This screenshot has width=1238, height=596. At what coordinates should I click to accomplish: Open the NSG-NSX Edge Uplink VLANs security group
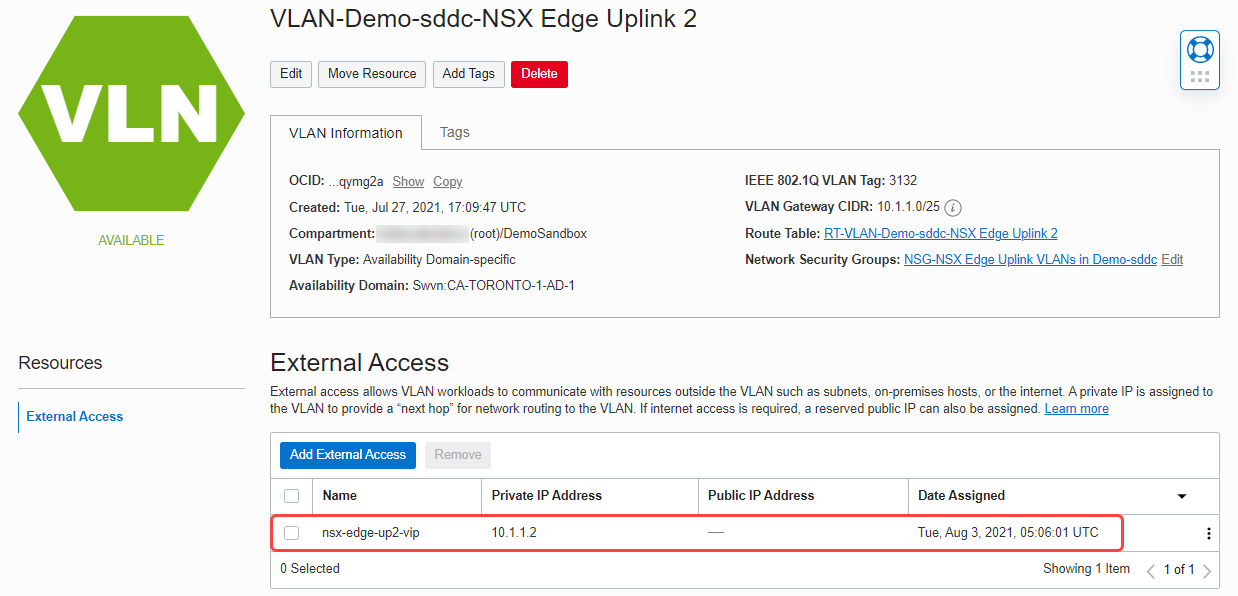[1030, 258]
